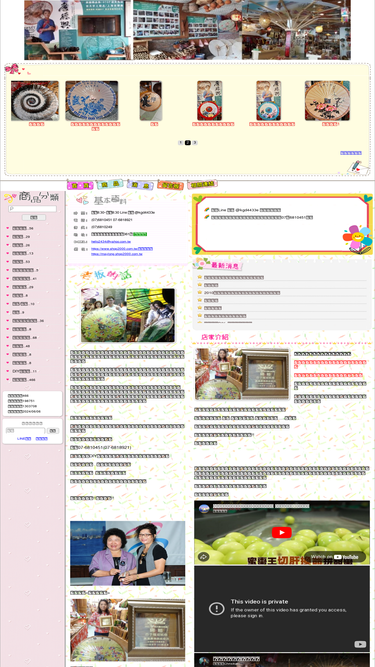The height and width of the screenshot is (667, 375).
Task: Open the first magenta navigation tab
Action: [80, 185]
